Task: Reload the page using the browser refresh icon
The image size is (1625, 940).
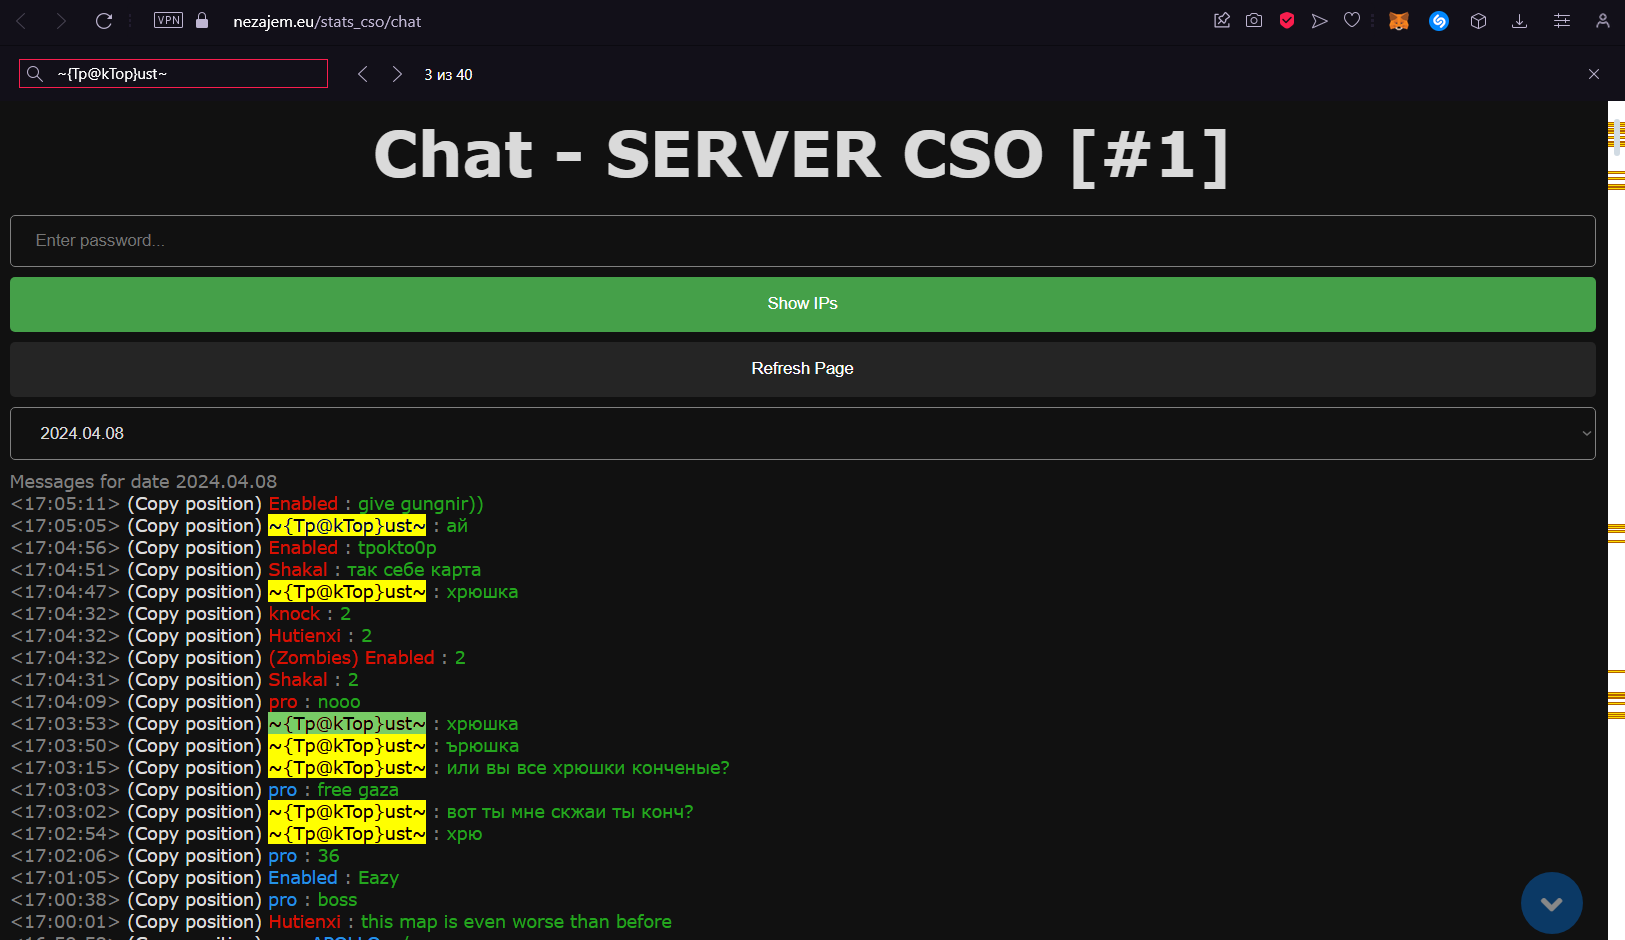Action: (104, 21)
